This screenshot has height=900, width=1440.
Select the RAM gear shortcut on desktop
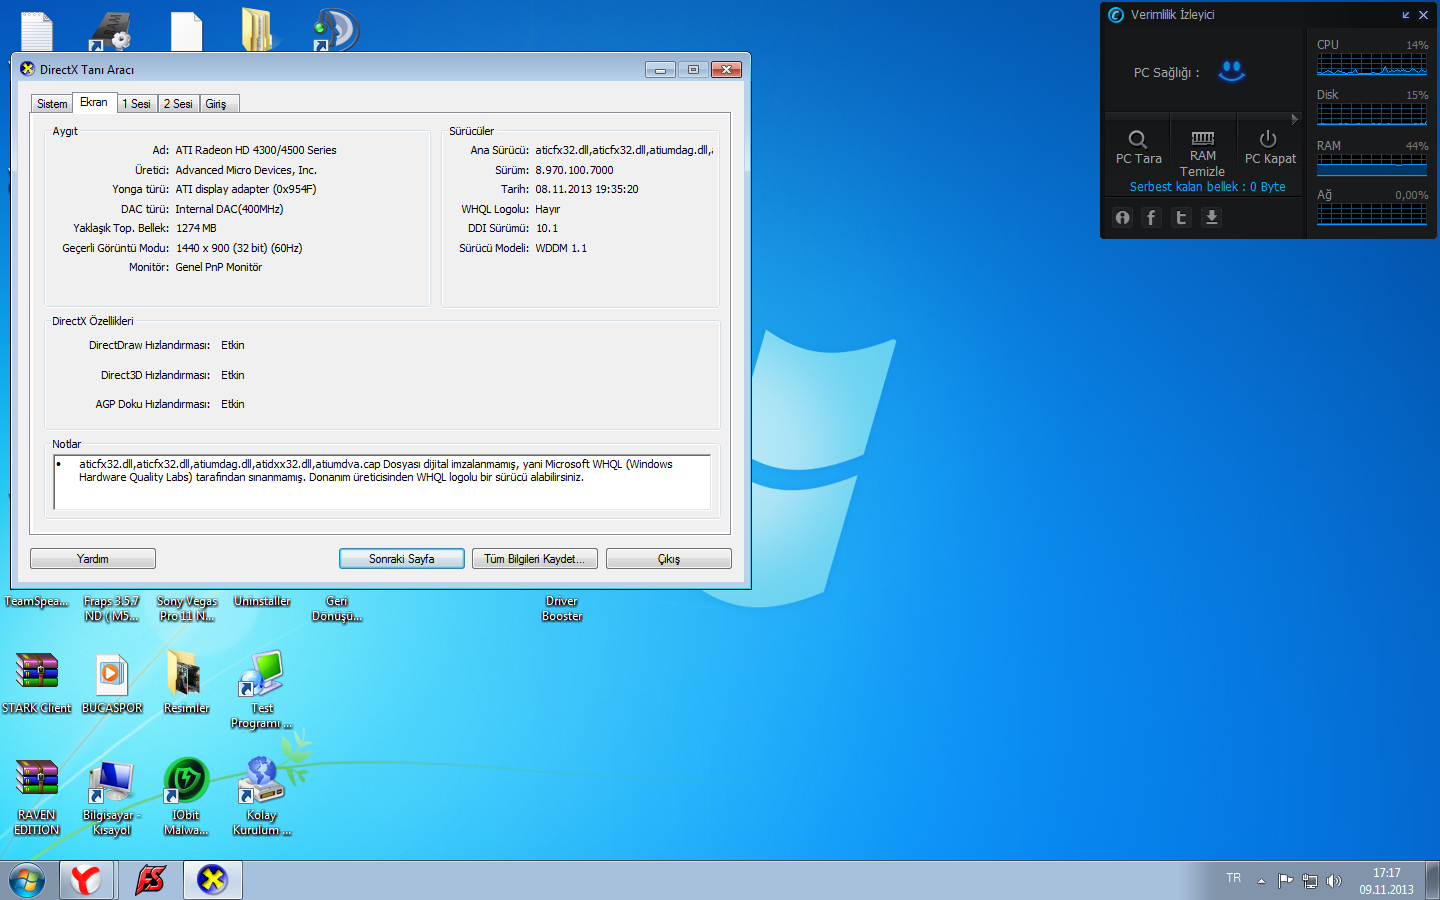coord(111,30)
